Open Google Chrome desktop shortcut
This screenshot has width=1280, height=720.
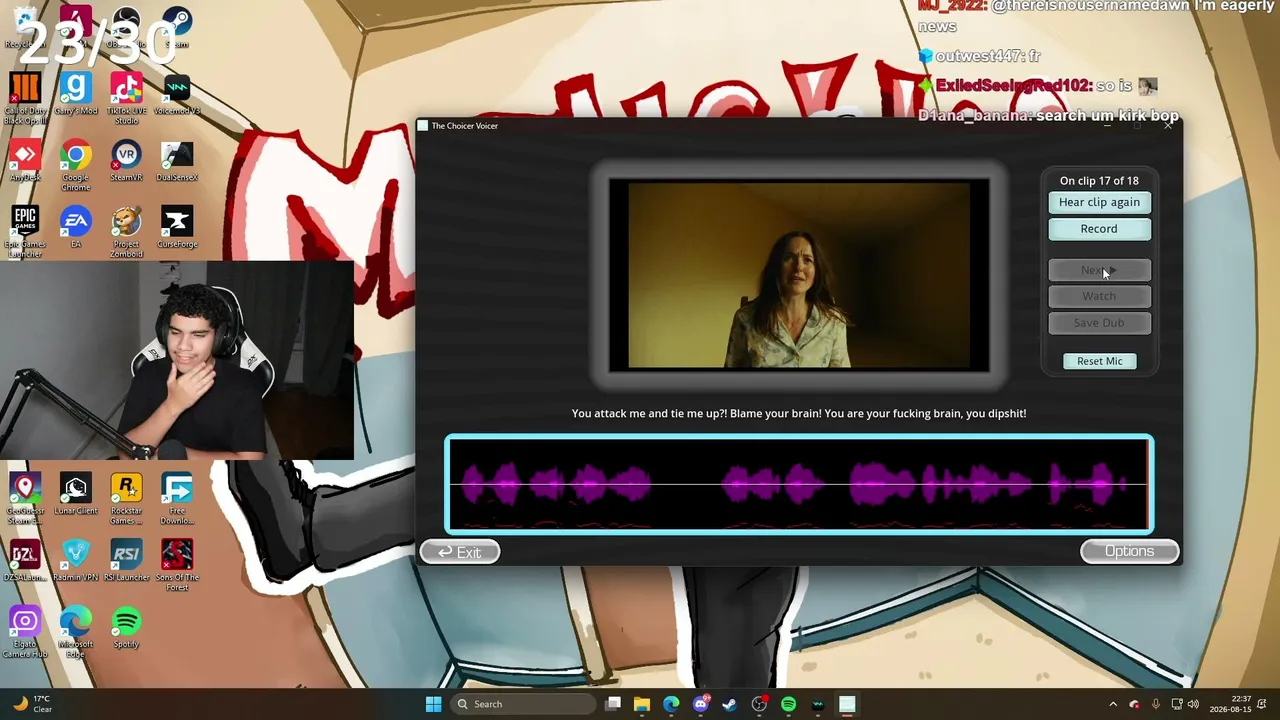pyautogui.click(x=75, y=165)
